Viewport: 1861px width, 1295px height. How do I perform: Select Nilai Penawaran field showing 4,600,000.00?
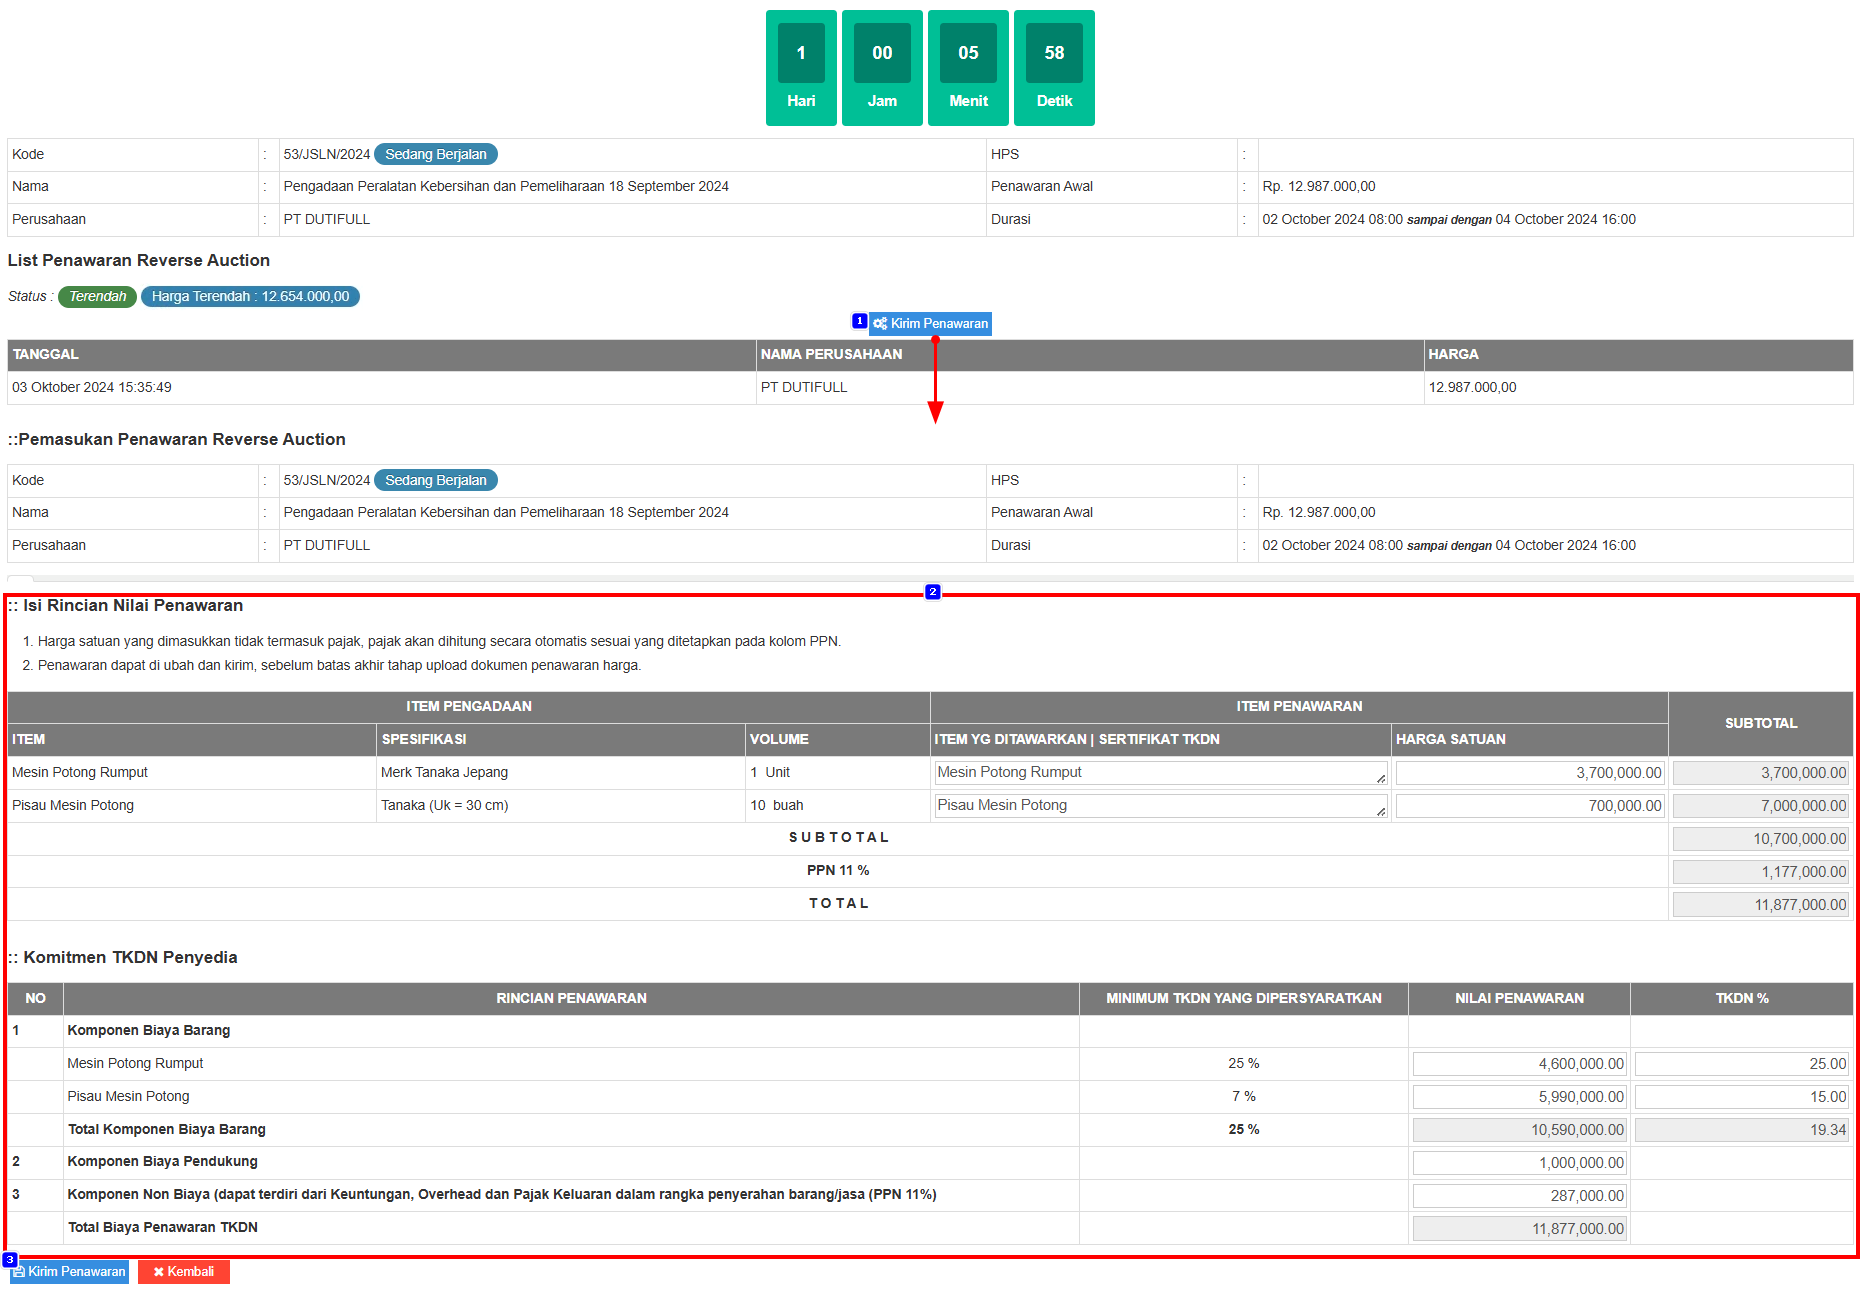(x=1519, y=1065)
